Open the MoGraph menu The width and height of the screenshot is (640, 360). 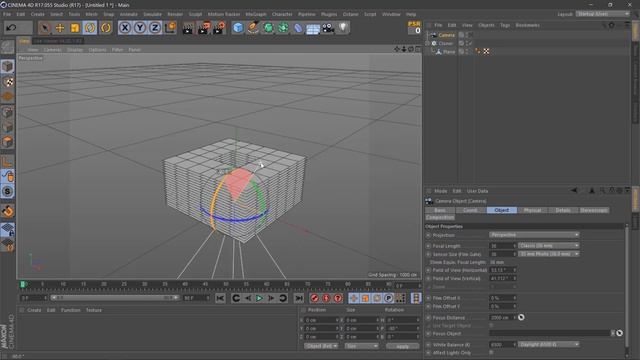coord(256,14)
